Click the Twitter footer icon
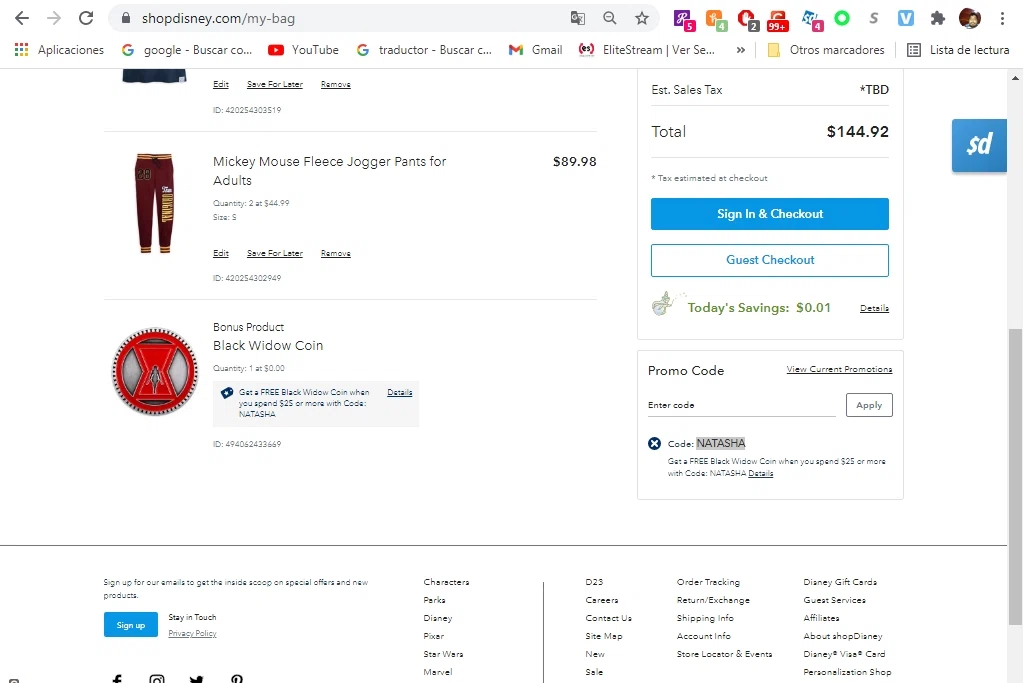The height and width of the screenshot is (683, 1023). (x=196, y=678)
